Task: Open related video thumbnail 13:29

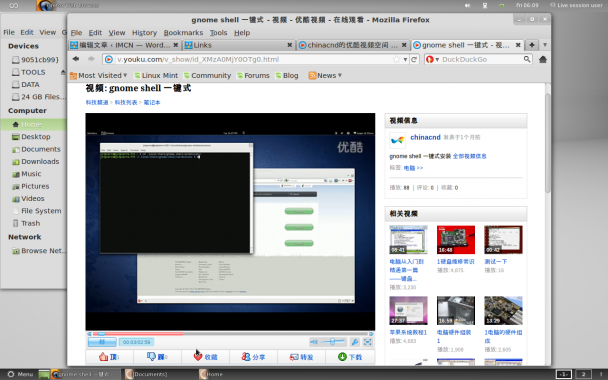Action: (x=503, y=311)
